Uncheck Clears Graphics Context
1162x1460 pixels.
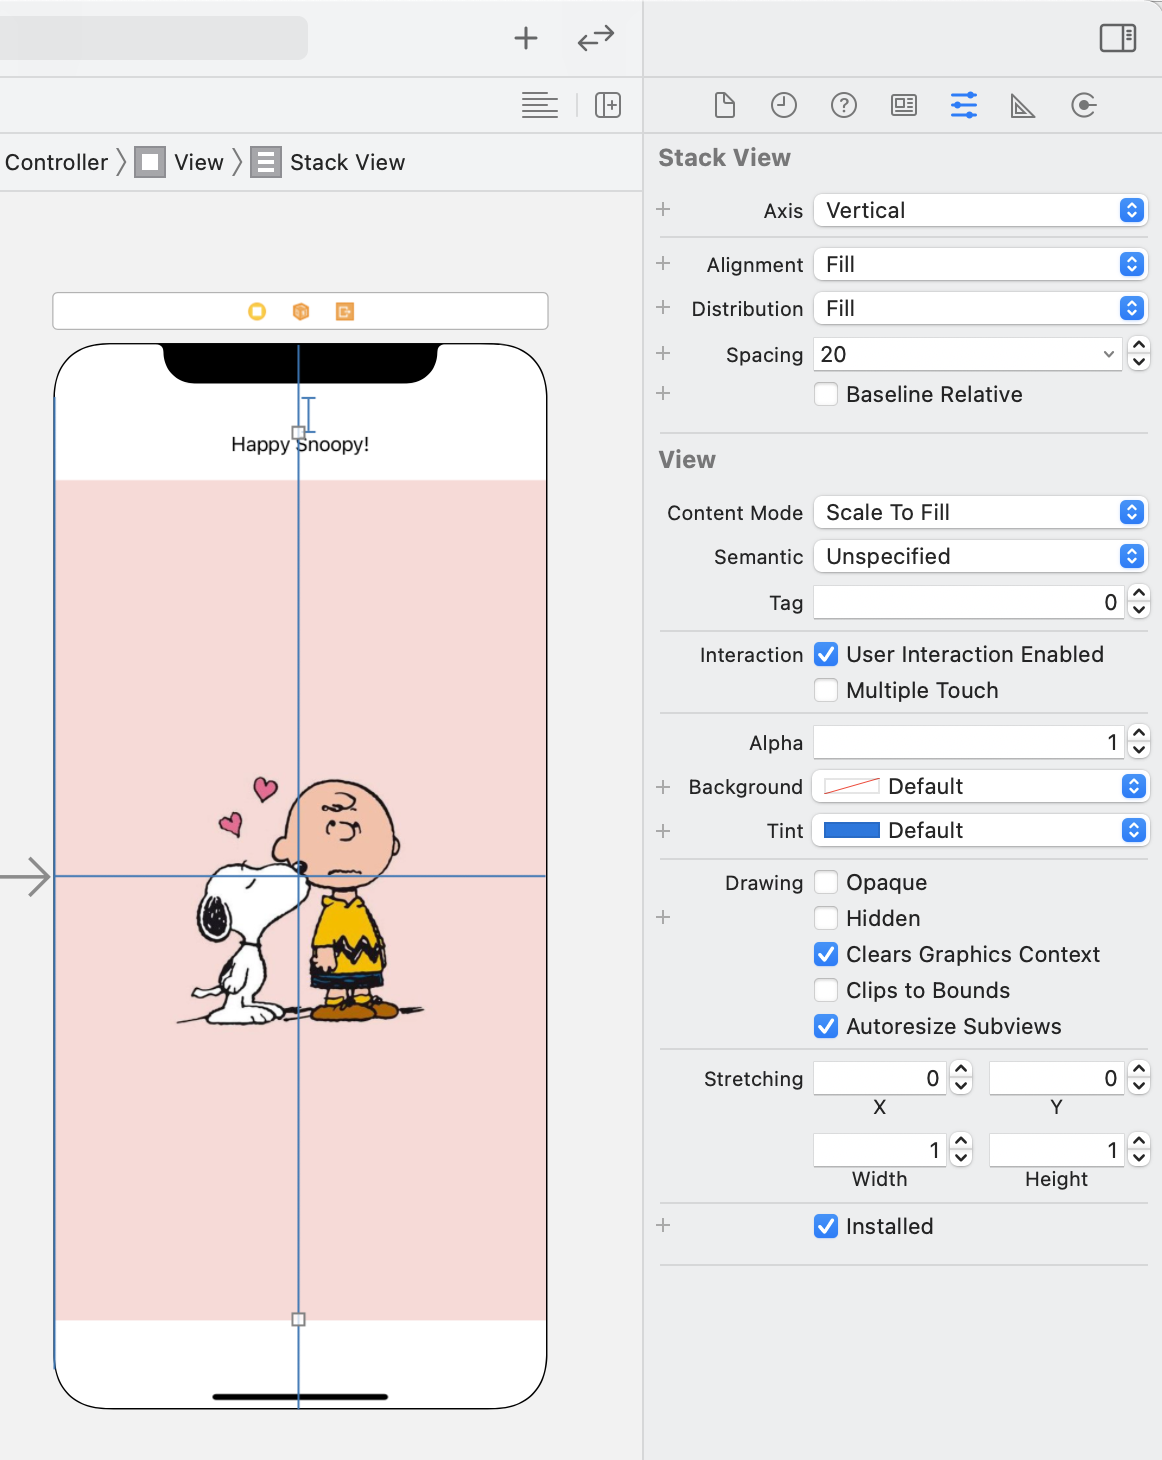[x=826, y=954]
